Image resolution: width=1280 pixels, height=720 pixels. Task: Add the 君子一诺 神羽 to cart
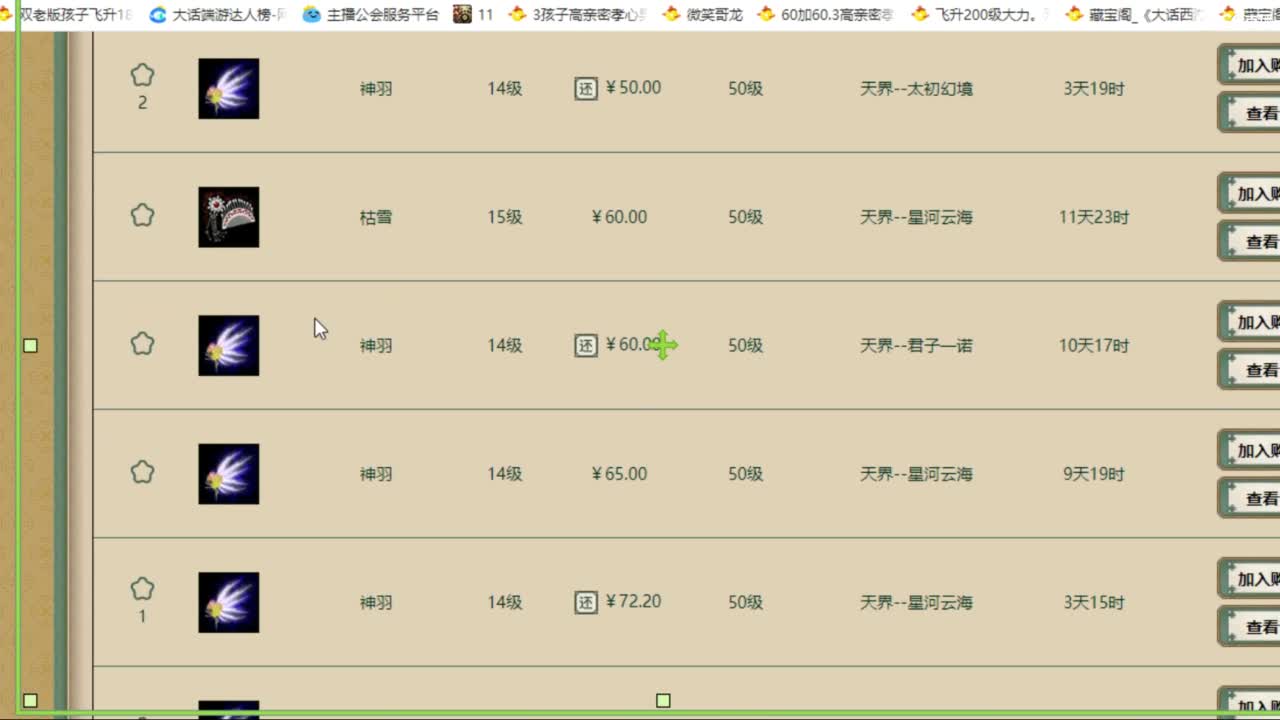coord(1250,322)
